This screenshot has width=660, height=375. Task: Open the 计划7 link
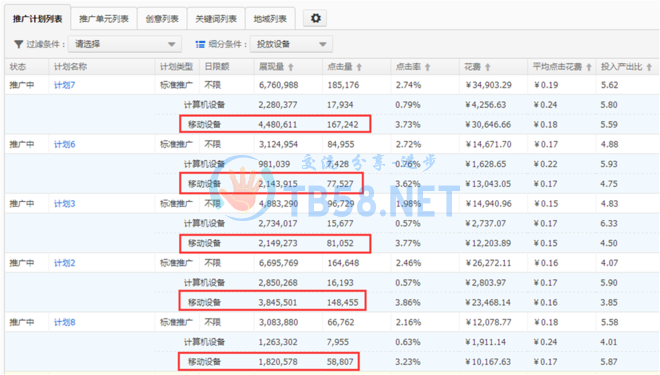(64, 85)
